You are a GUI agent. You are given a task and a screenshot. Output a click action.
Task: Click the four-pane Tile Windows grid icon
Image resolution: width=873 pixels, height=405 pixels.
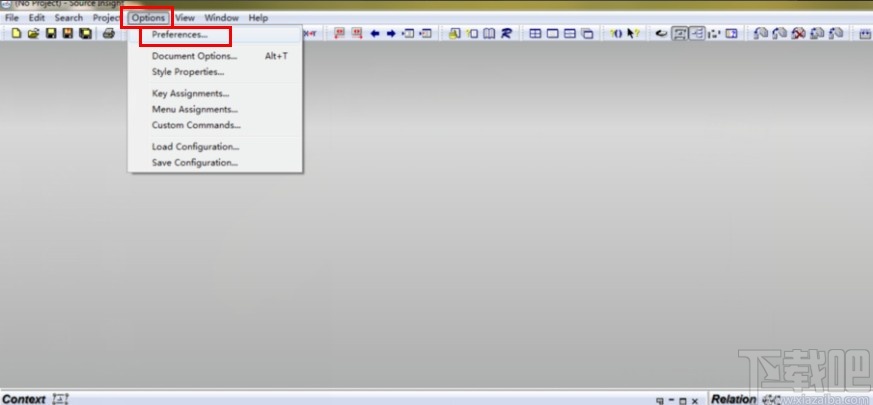535,33
